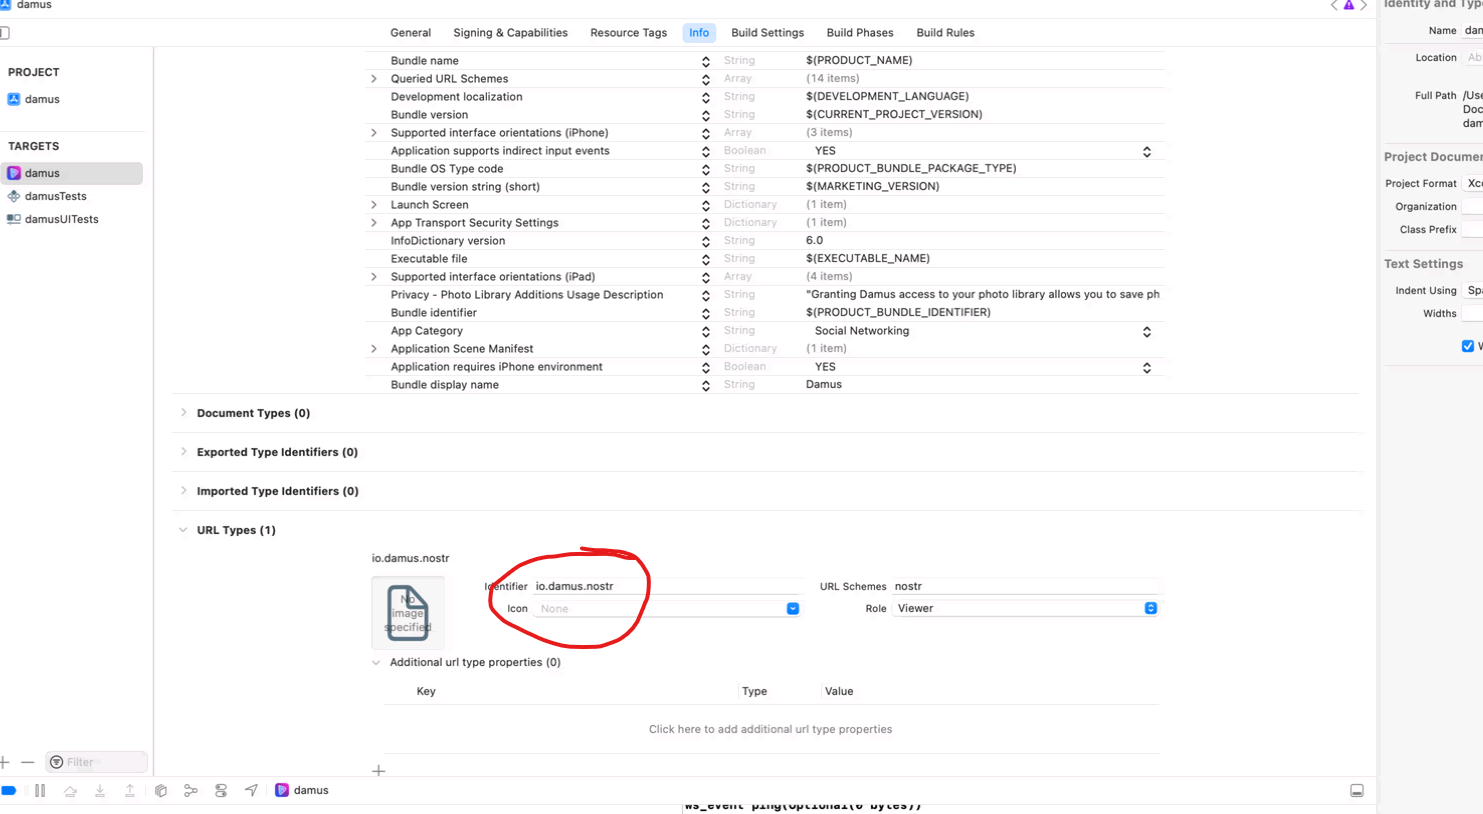The image size is (1483, 814).
Task: Edit URL Schemes field nostr
Action: [x=1025, y=586]
